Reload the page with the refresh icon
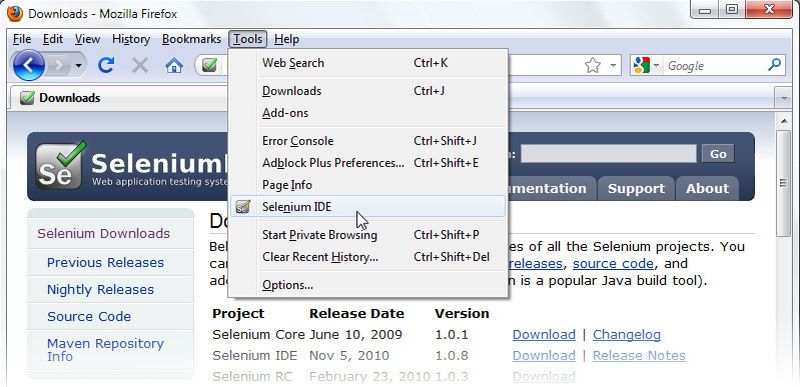800x387 pixels. 106,65
